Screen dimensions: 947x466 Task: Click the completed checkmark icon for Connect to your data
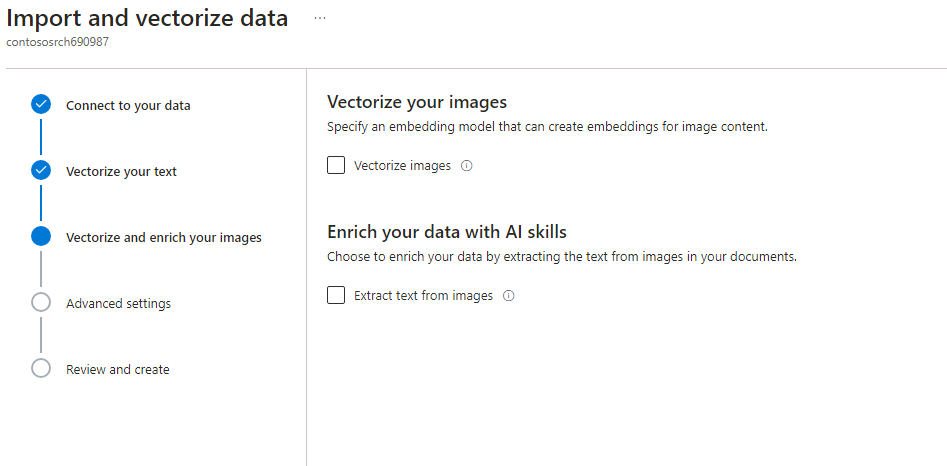[40, 105]
